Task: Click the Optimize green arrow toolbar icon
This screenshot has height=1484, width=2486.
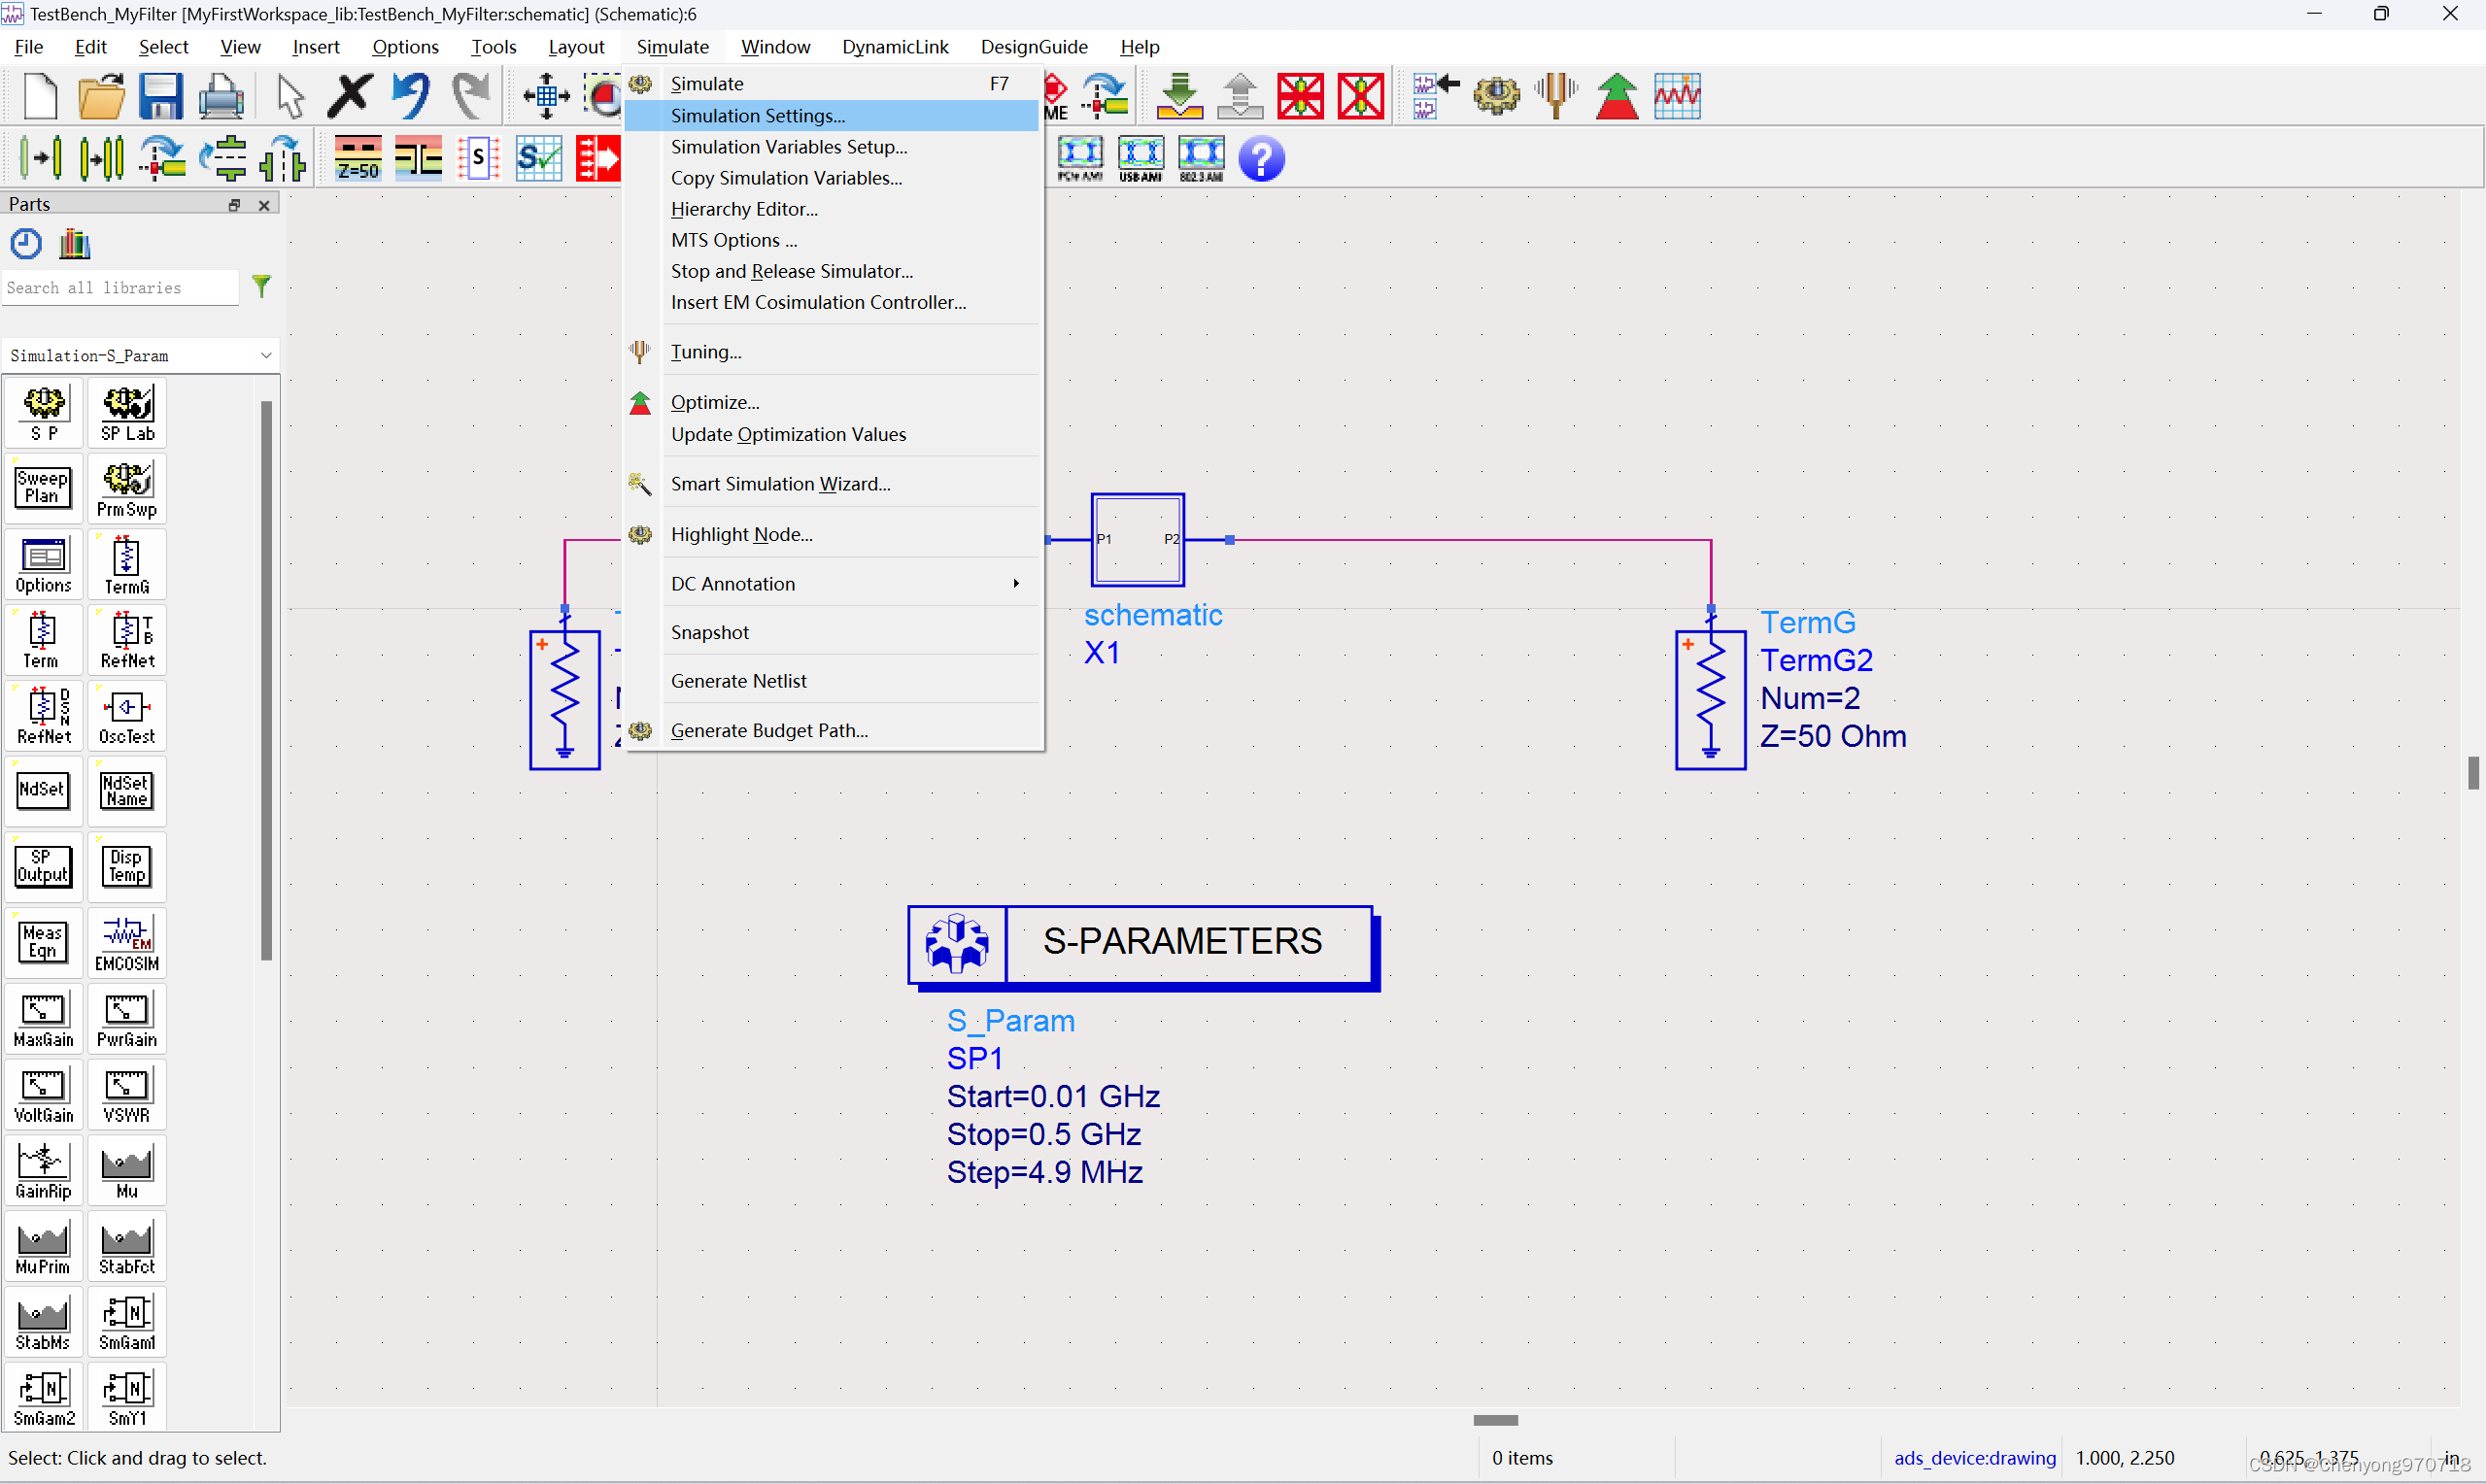Action: point(1617,95)
